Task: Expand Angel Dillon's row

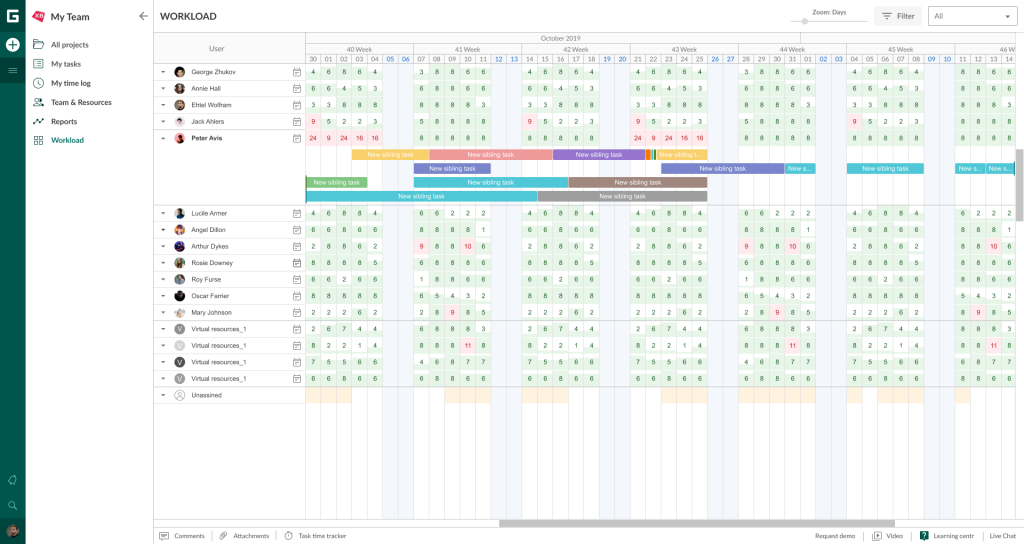Action: (163, 230)
